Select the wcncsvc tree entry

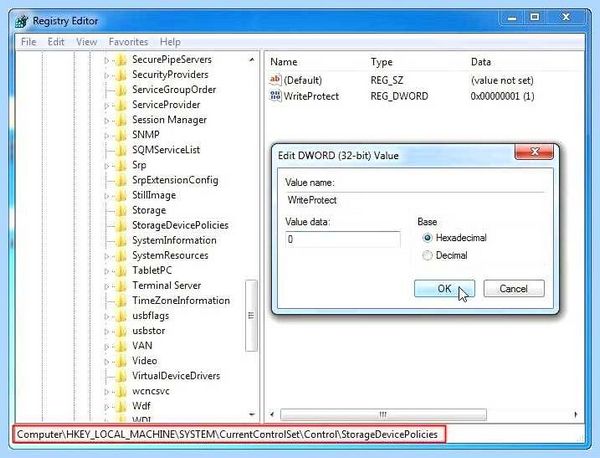(x=151, y=391)
